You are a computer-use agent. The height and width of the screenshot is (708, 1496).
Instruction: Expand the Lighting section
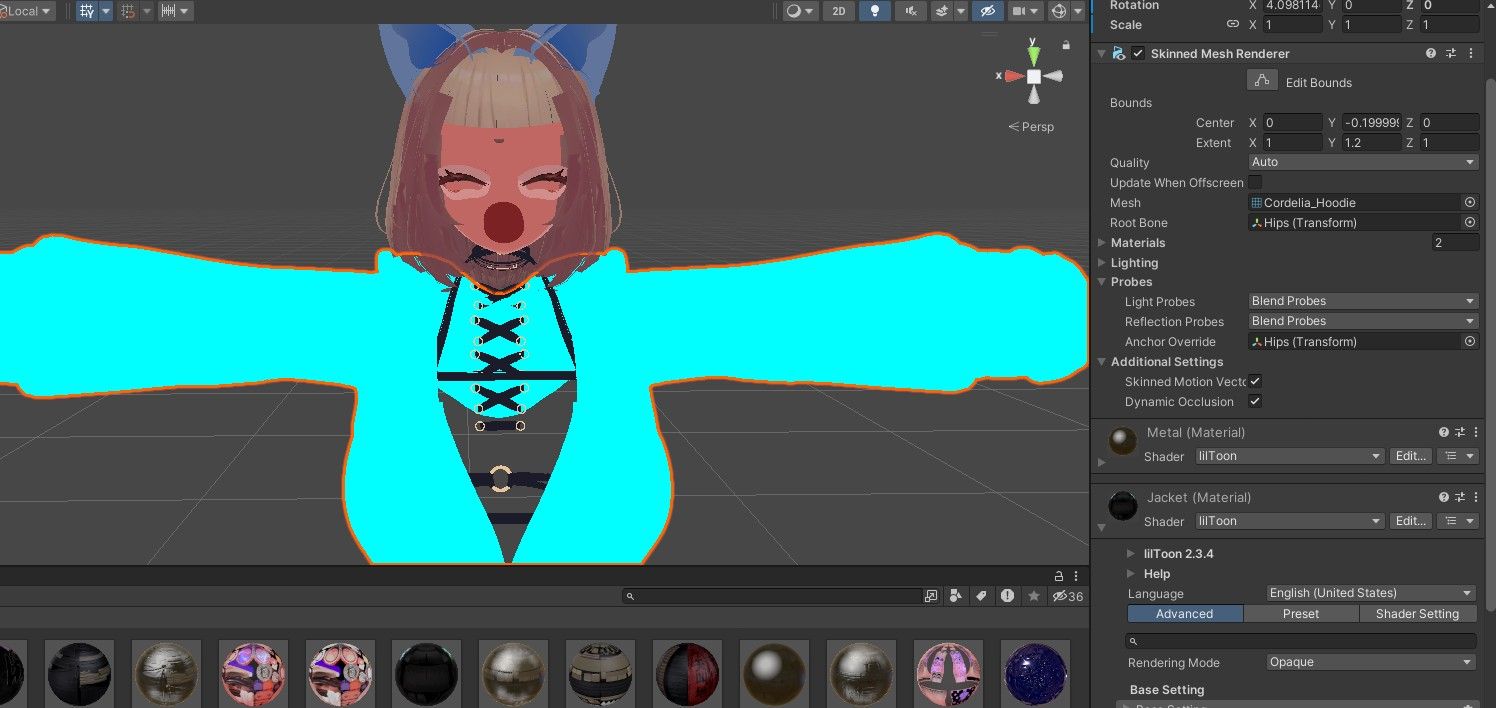1102,263
